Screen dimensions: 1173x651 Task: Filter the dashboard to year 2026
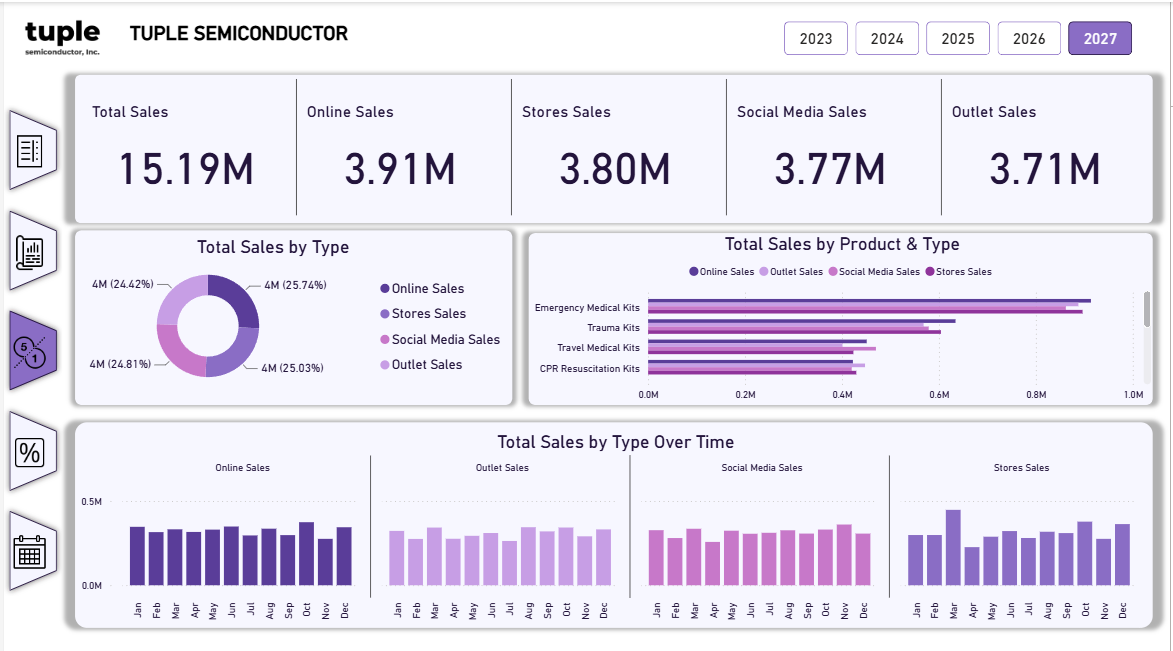pos(1029,38)
